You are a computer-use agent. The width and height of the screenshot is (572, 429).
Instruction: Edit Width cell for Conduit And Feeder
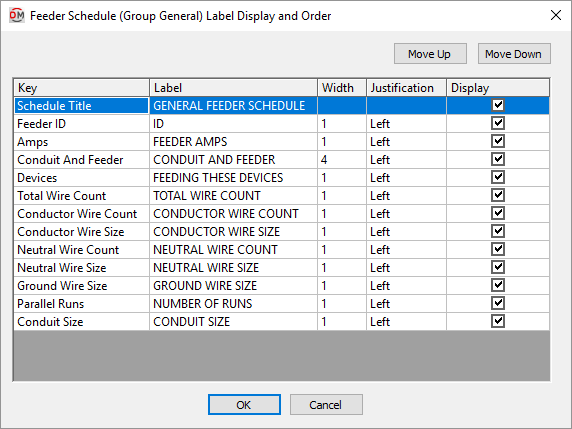coord(342,159)
